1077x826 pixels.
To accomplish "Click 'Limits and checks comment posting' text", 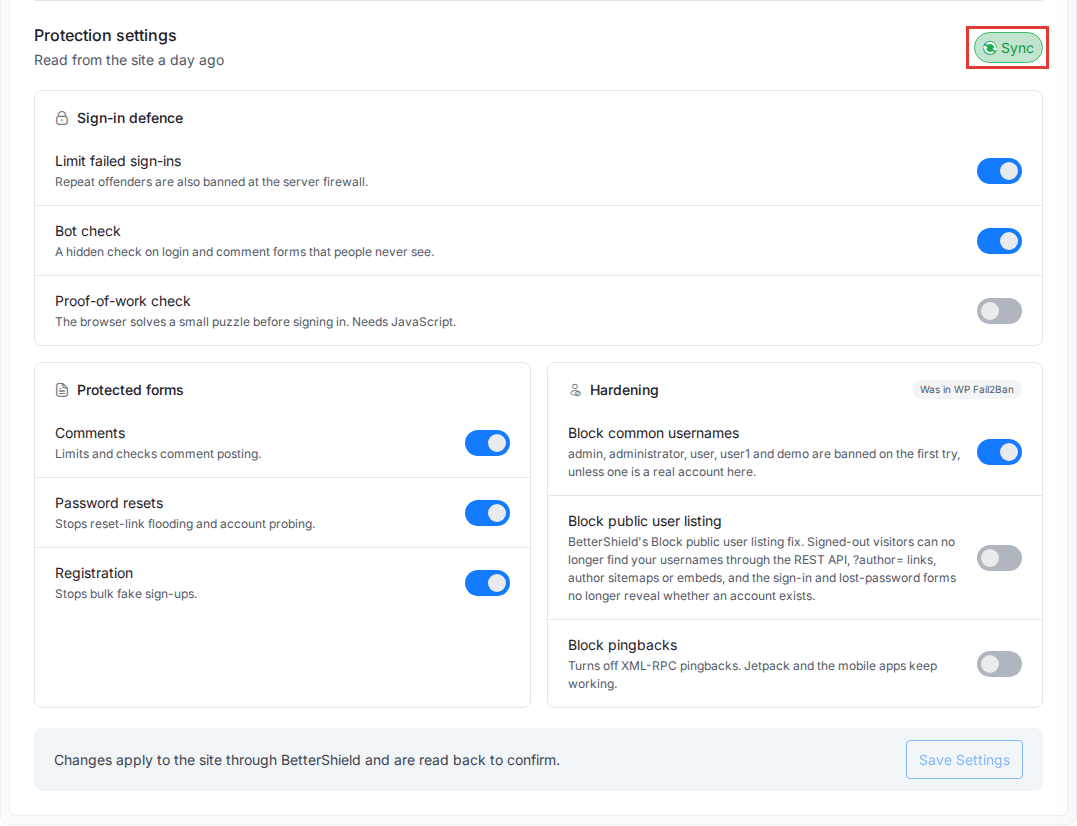I will point(158,454).
